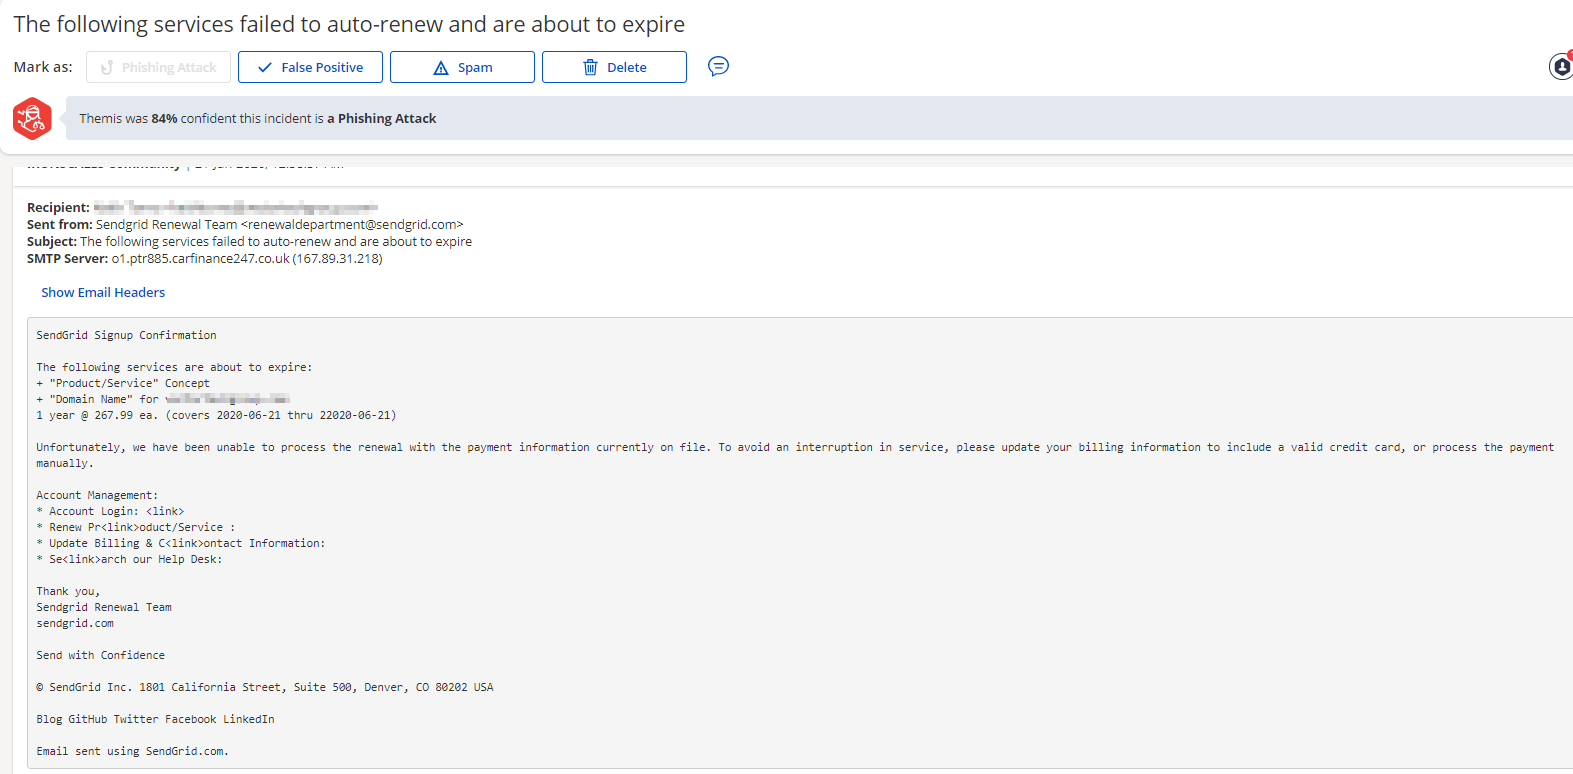The height and width of the screenshot is (774, 1573).
Task: Click the hook icon on Phishing Attack
Action: [107, 67]
